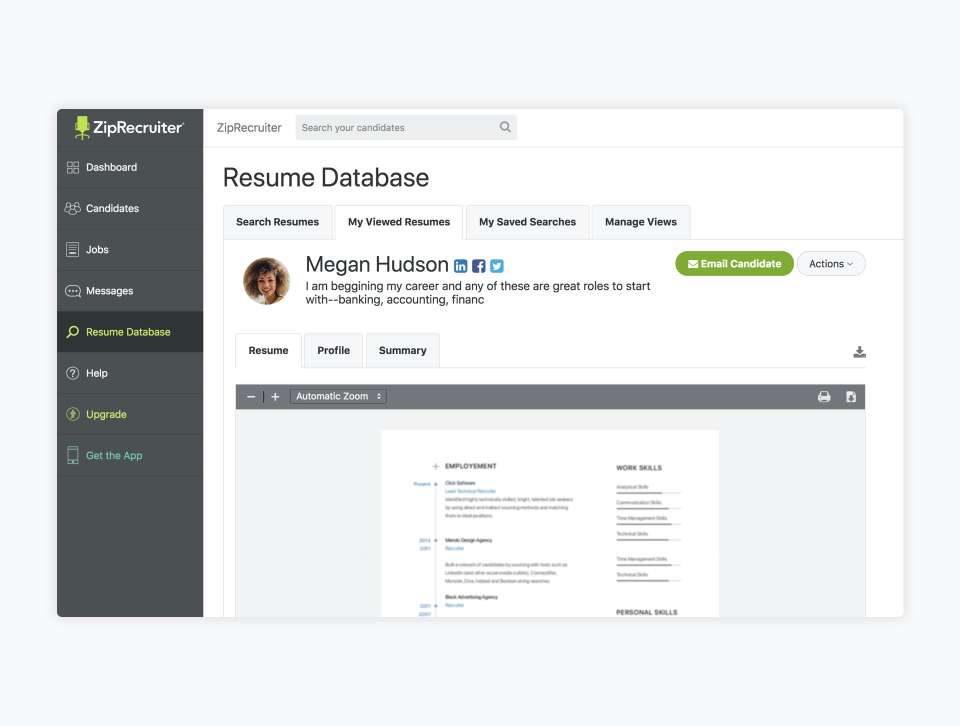Click the save document icon in viewer toolbar
Viewport: 960px width, 726px height.
(x=851, y=397)
